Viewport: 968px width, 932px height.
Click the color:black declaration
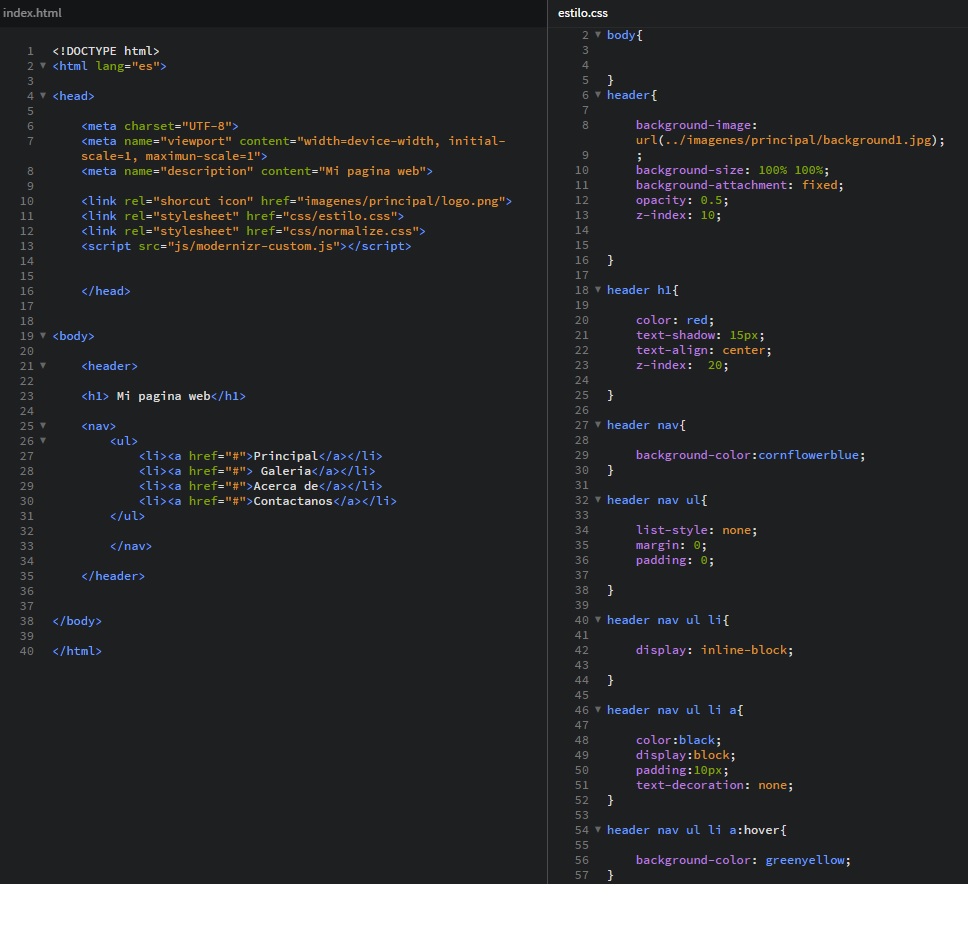point(678,739)
